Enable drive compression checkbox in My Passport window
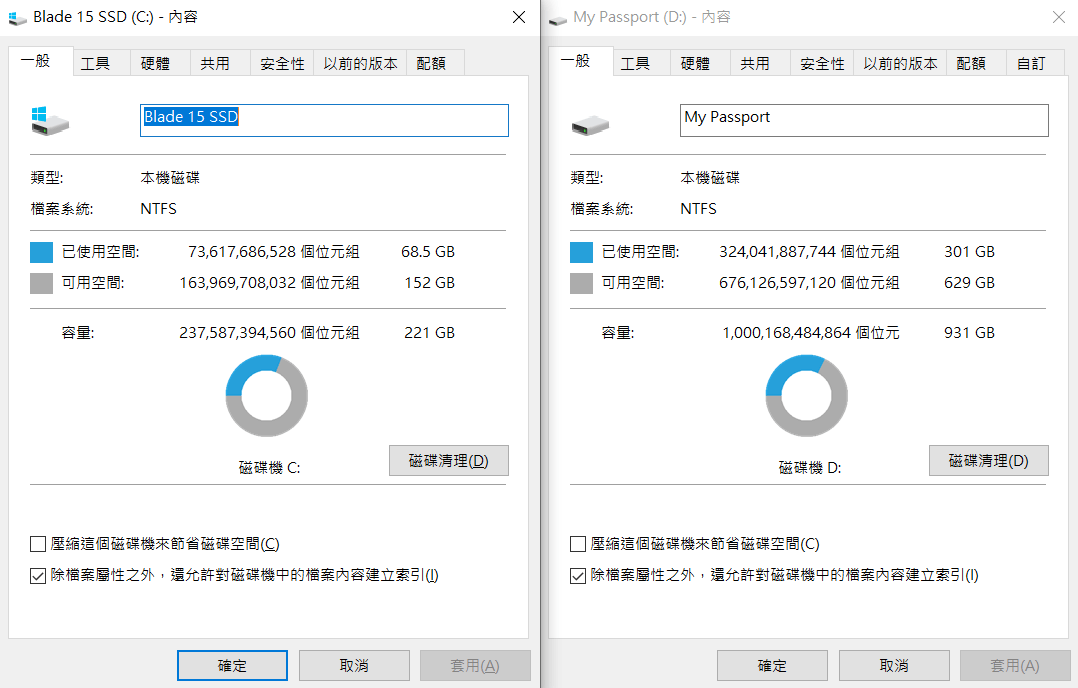The height and width of the screenshot is (688, 1078). (x=578, y=544)
